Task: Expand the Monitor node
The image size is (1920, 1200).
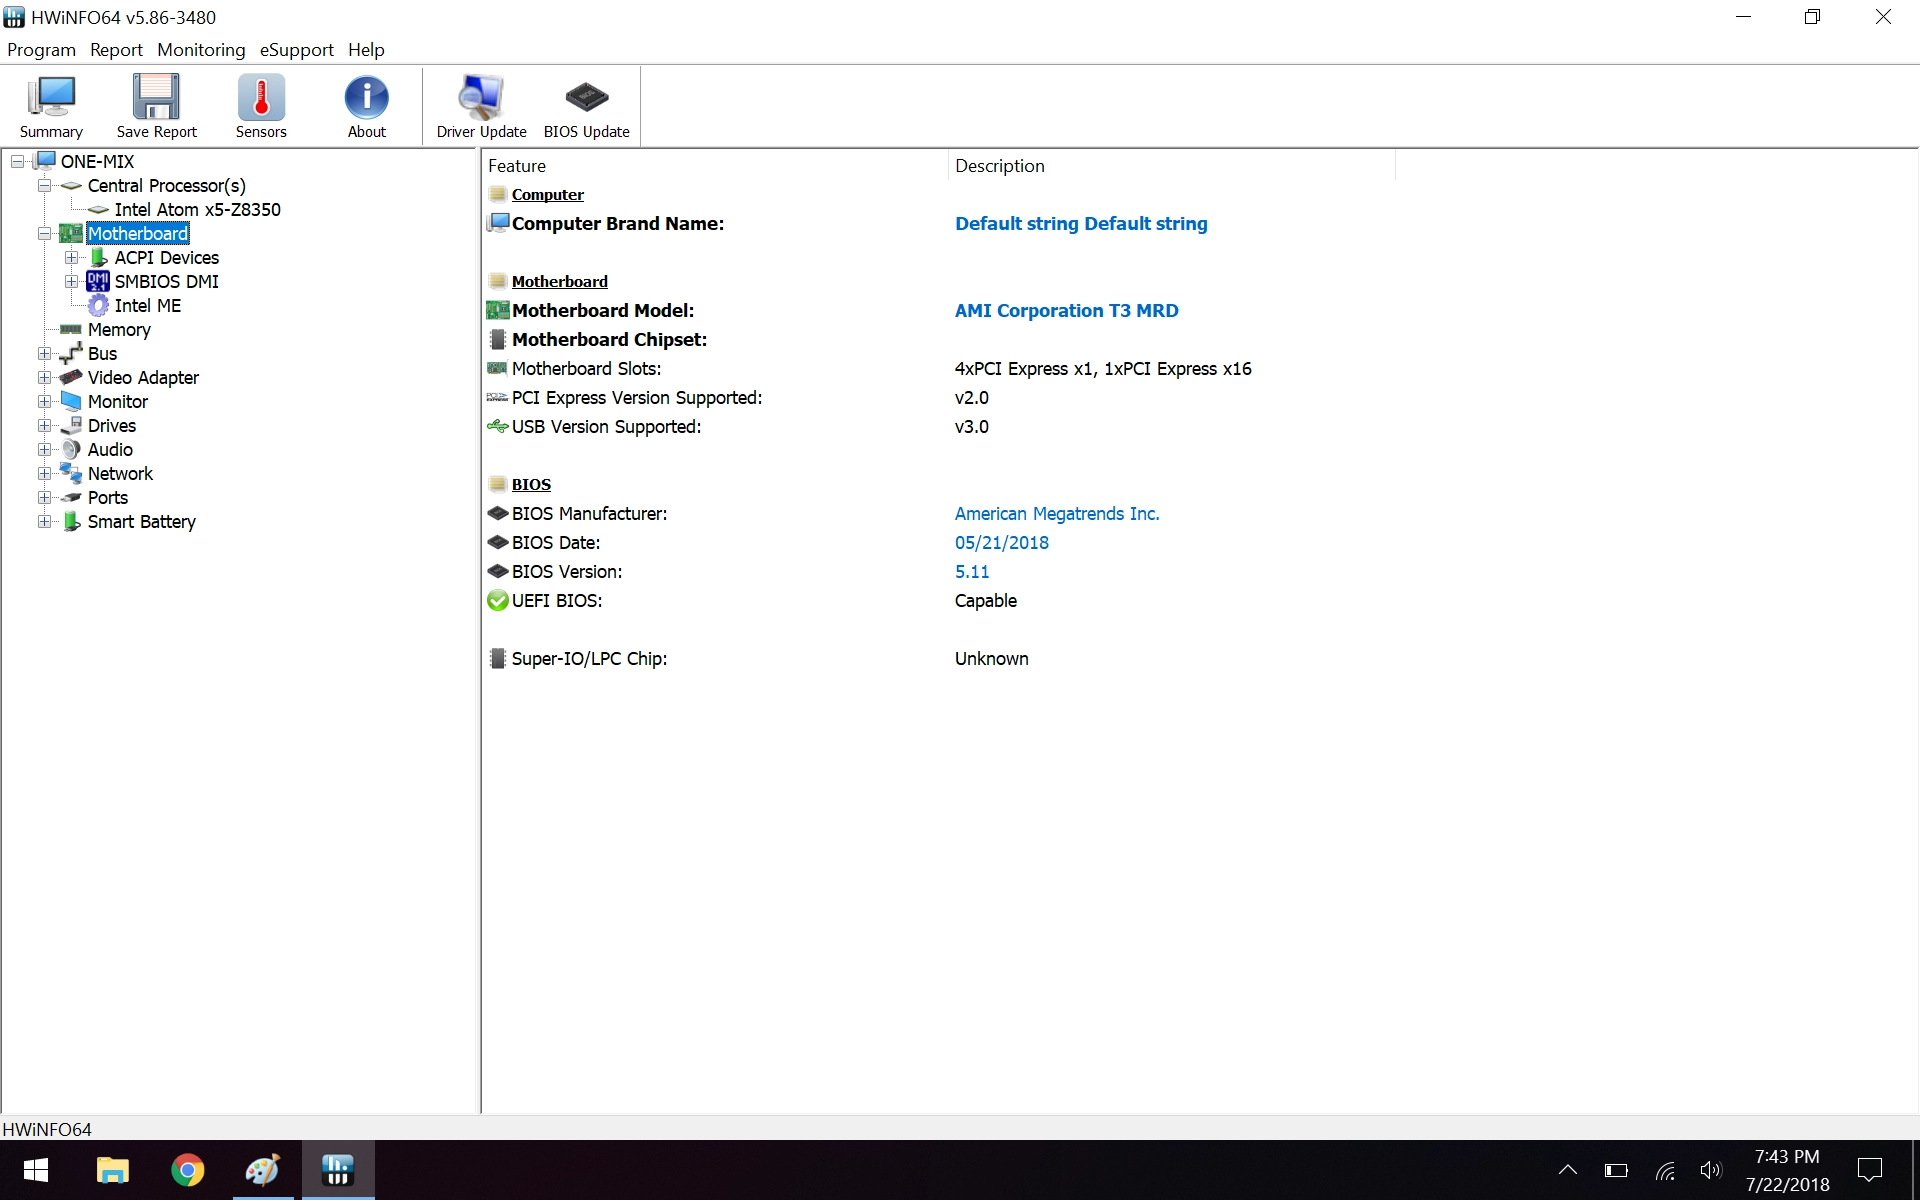Action: pos(45,402)
